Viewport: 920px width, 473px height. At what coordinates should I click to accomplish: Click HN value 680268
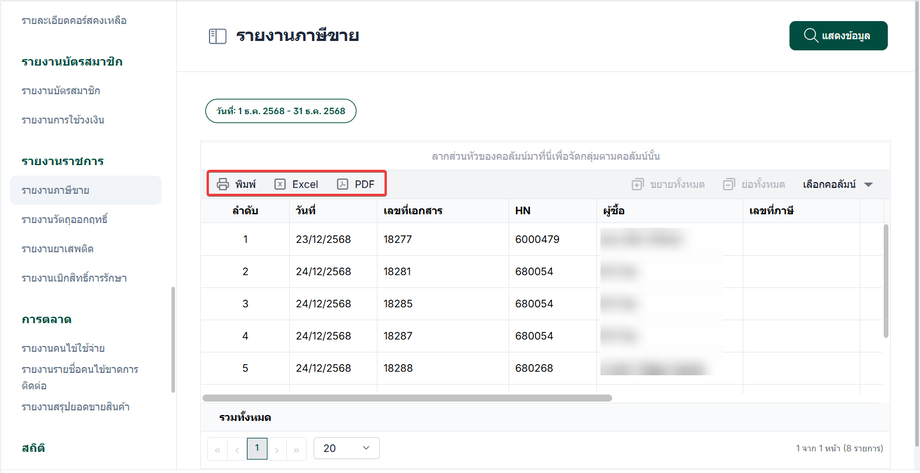(x=534, y=369)
